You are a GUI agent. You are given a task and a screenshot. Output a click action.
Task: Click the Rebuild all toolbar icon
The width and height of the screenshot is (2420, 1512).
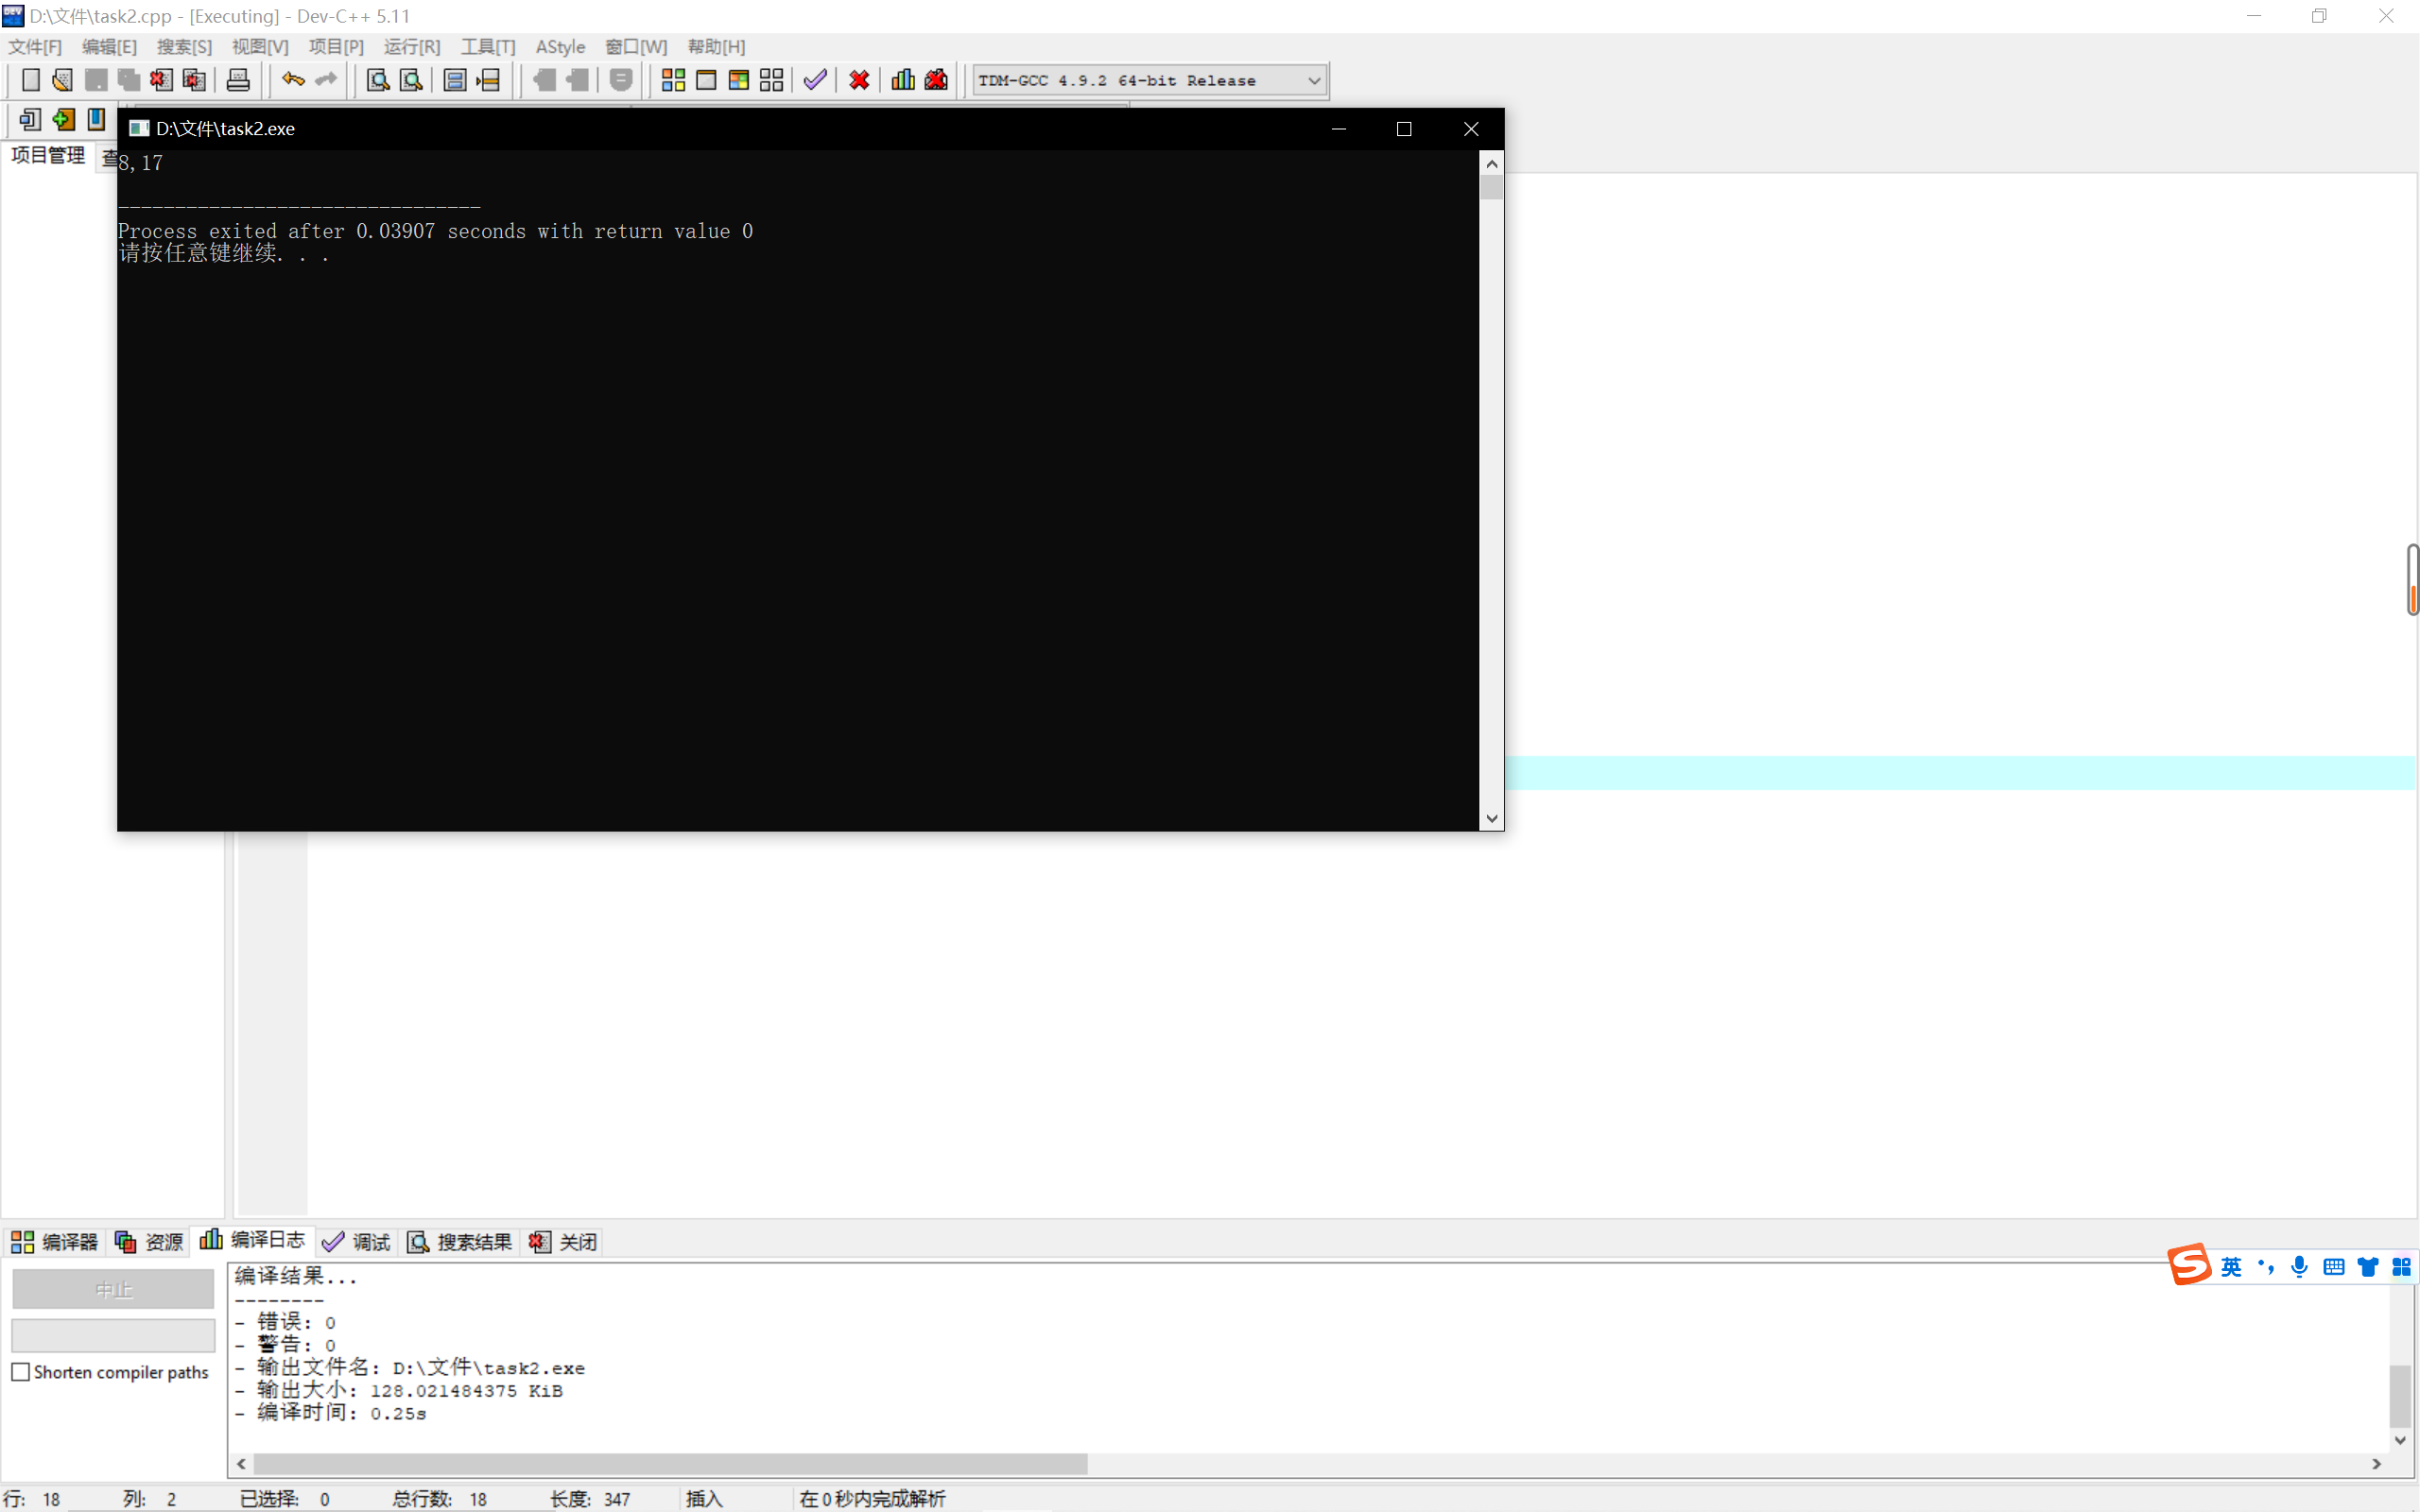tap(771, 80)
